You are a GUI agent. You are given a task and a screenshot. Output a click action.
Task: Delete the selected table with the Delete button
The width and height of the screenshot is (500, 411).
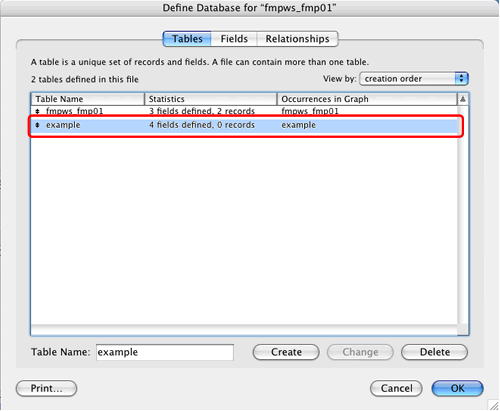pos(435,352)
